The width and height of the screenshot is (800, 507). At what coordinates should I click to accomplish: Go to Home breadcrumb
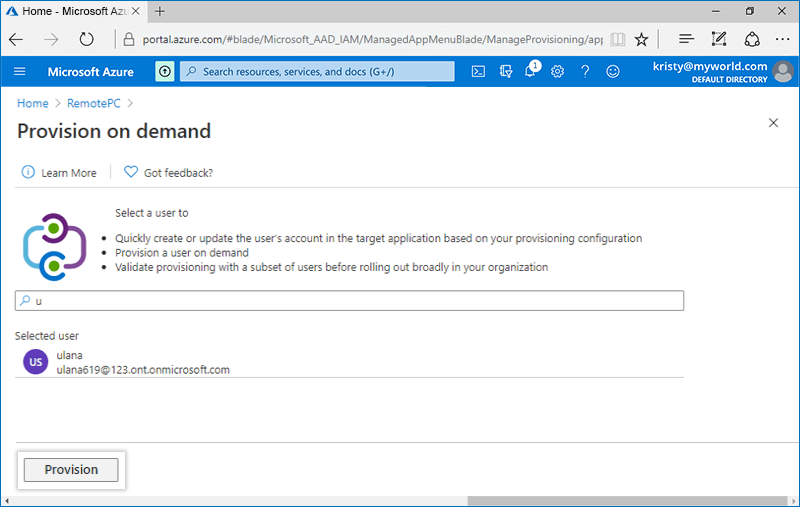point(32,103)
